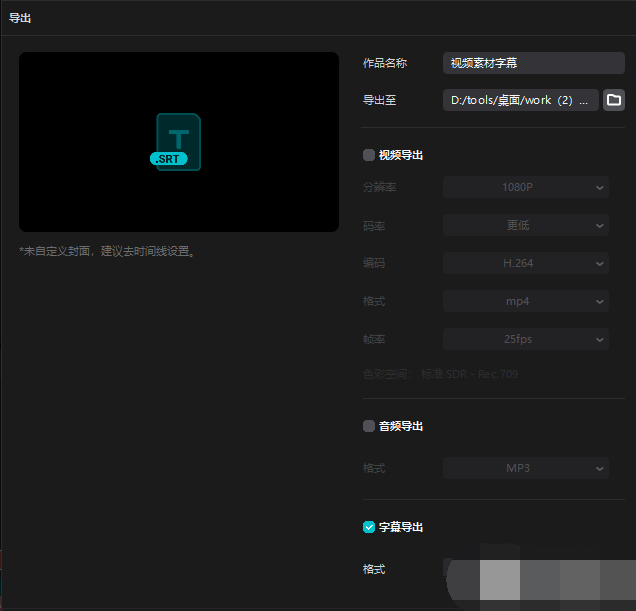Open the 码率 dropdown showing 更低
This screenshot has height=611, width=636.
tap(526, 225)
